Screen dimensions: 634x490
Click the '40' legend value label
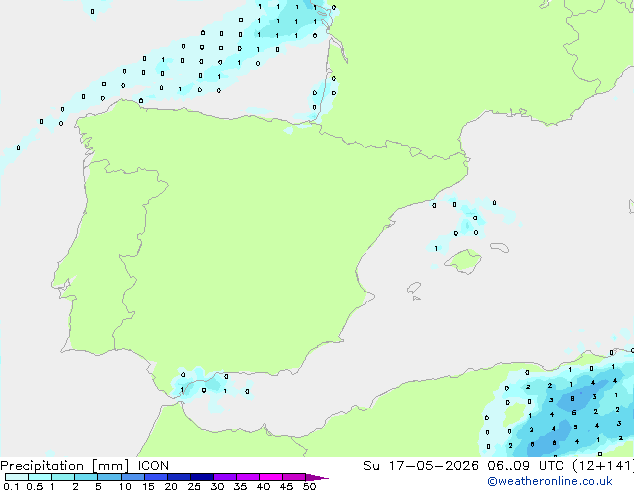coord(263,486)
